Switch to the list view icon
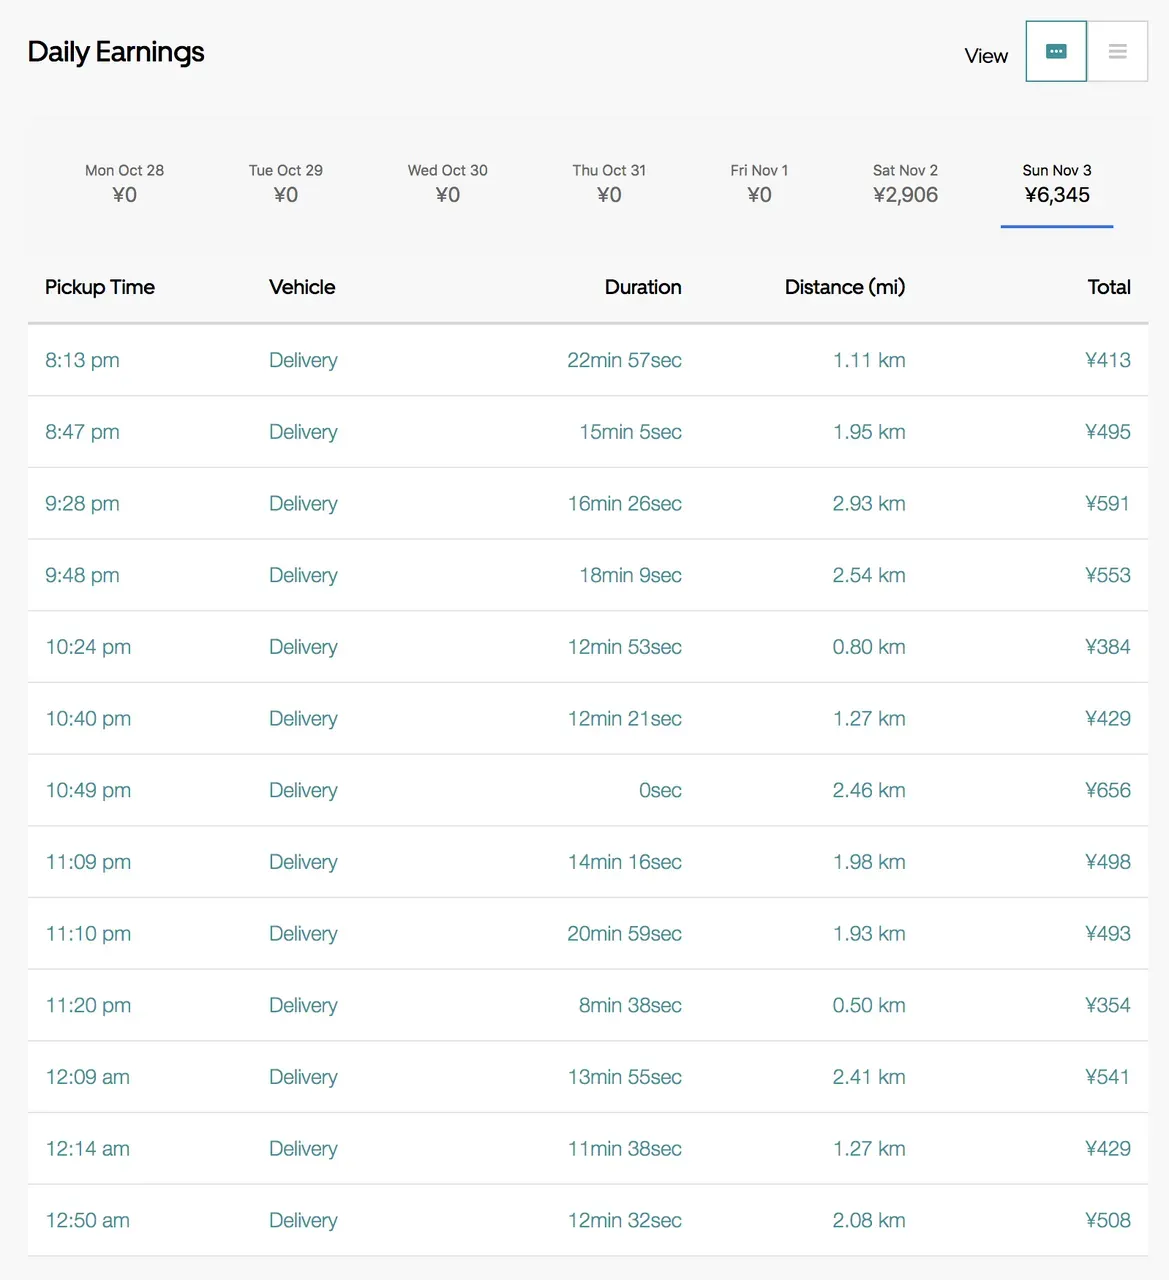 point(1117,52)
